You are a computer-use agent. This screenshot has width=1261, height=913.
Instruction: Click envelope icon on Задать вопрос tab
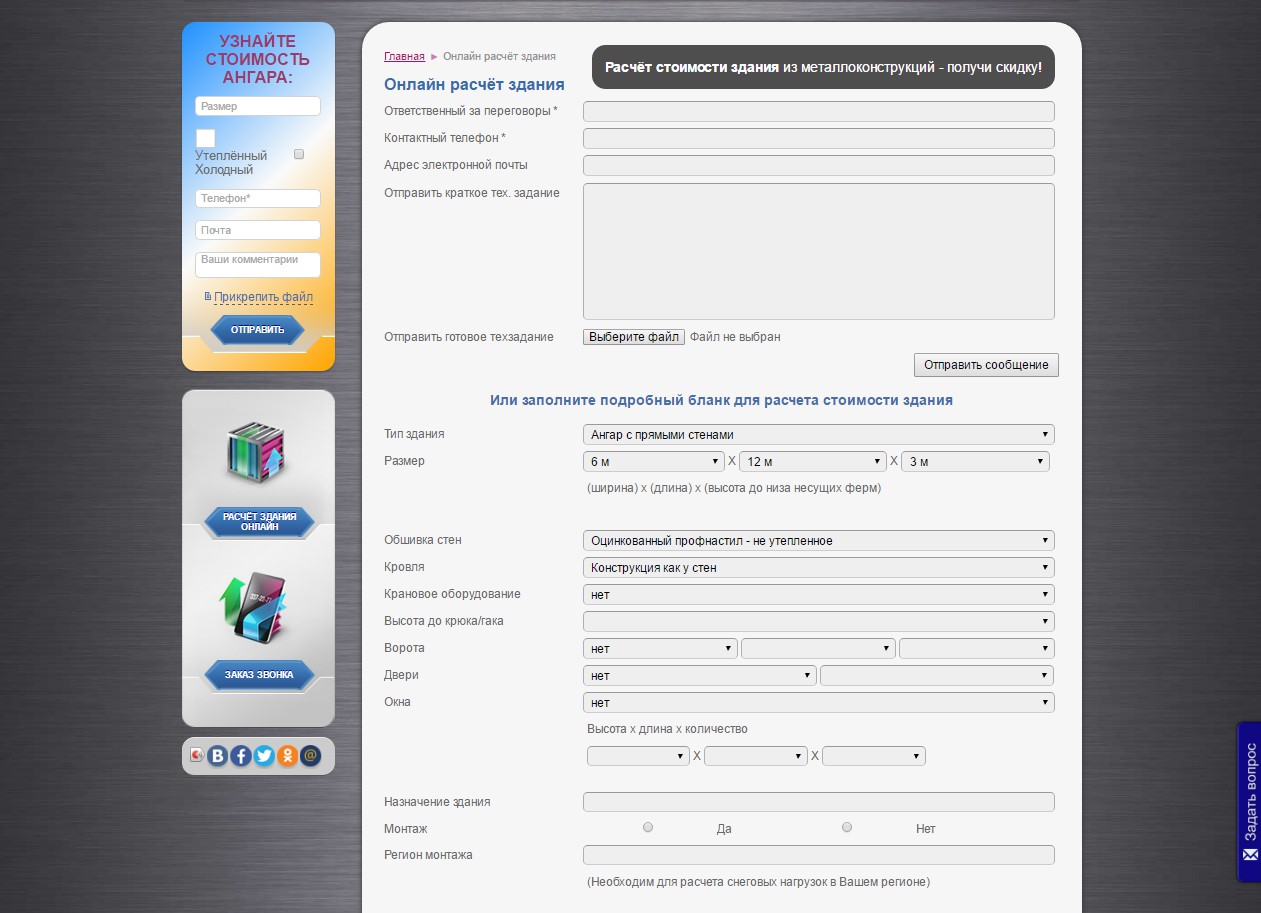pos(1250,855)
